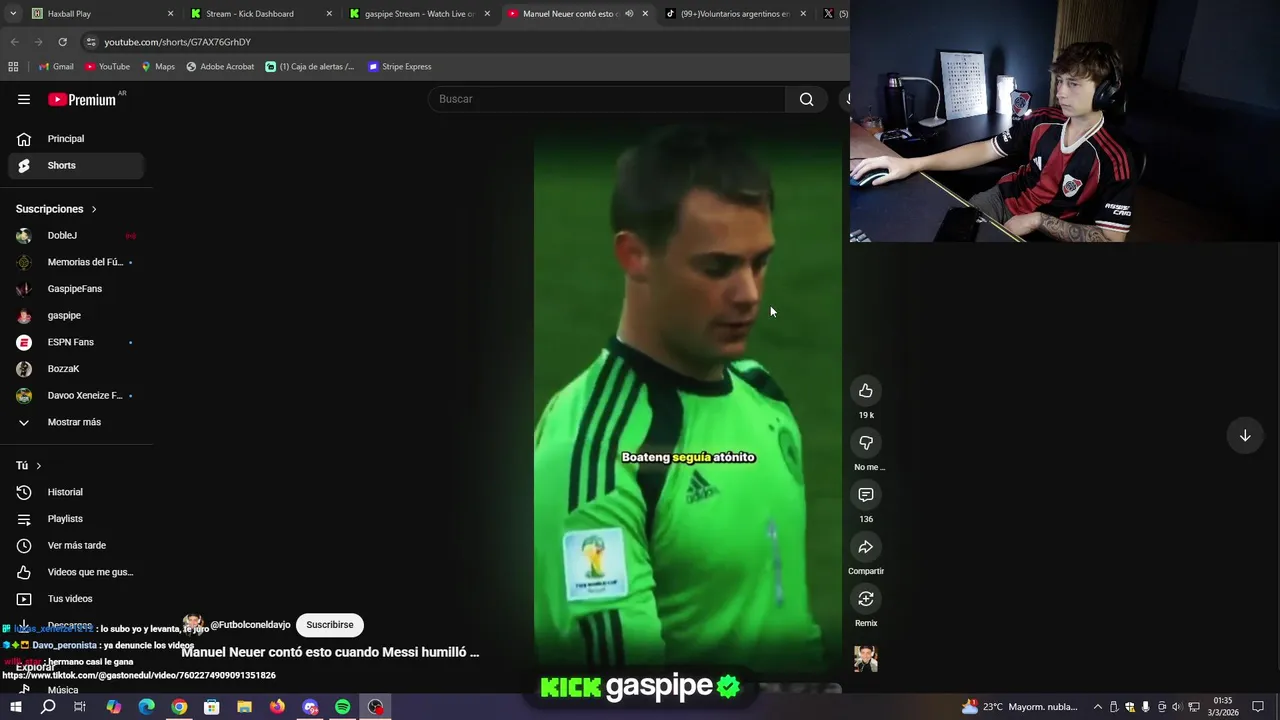Expand Suscripciones section chevron
This screenshot has width=1280, height=720.
coord(94,209)
